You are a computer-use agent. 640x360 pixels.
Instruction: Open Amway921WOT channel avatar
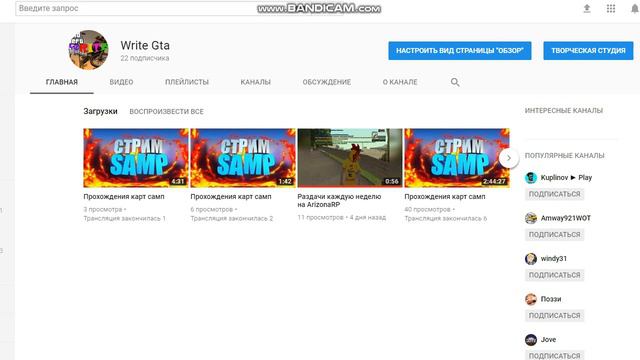pyautogui.click(x=531, y=218)
